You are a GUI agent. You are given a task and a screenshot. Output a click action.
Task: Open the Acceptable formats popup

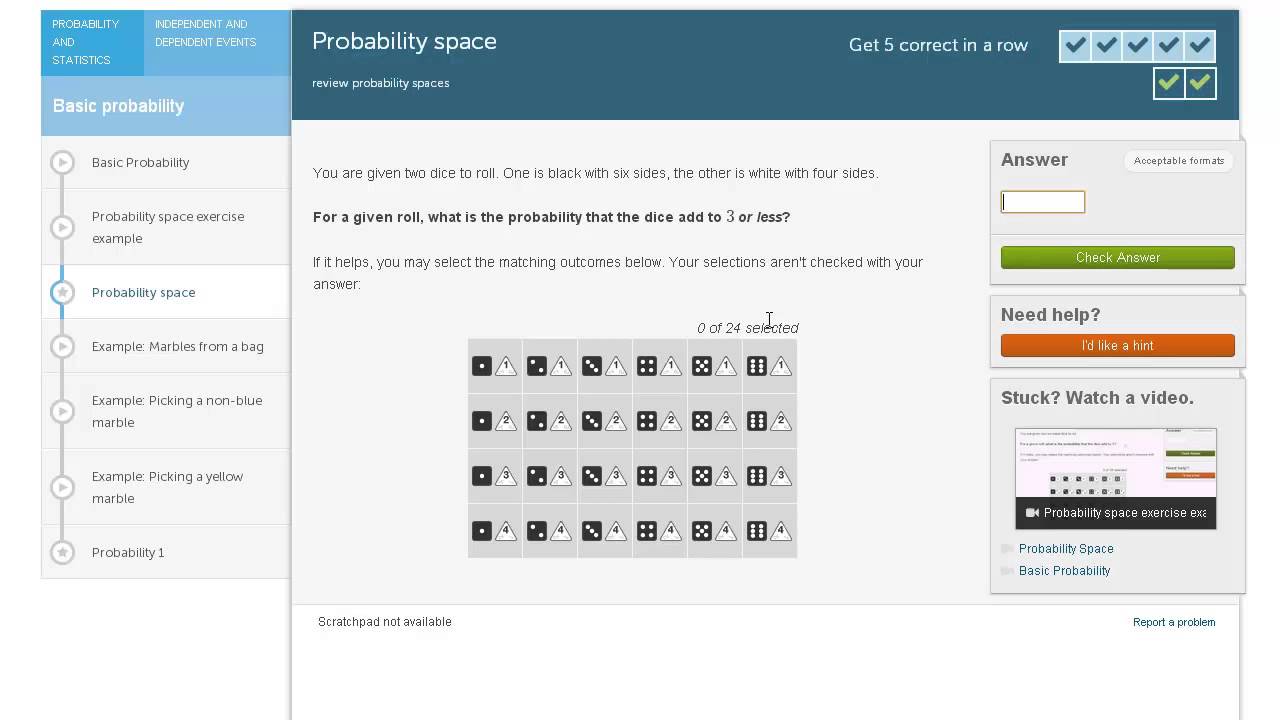pyautogui.click(x=1178, y=161)
